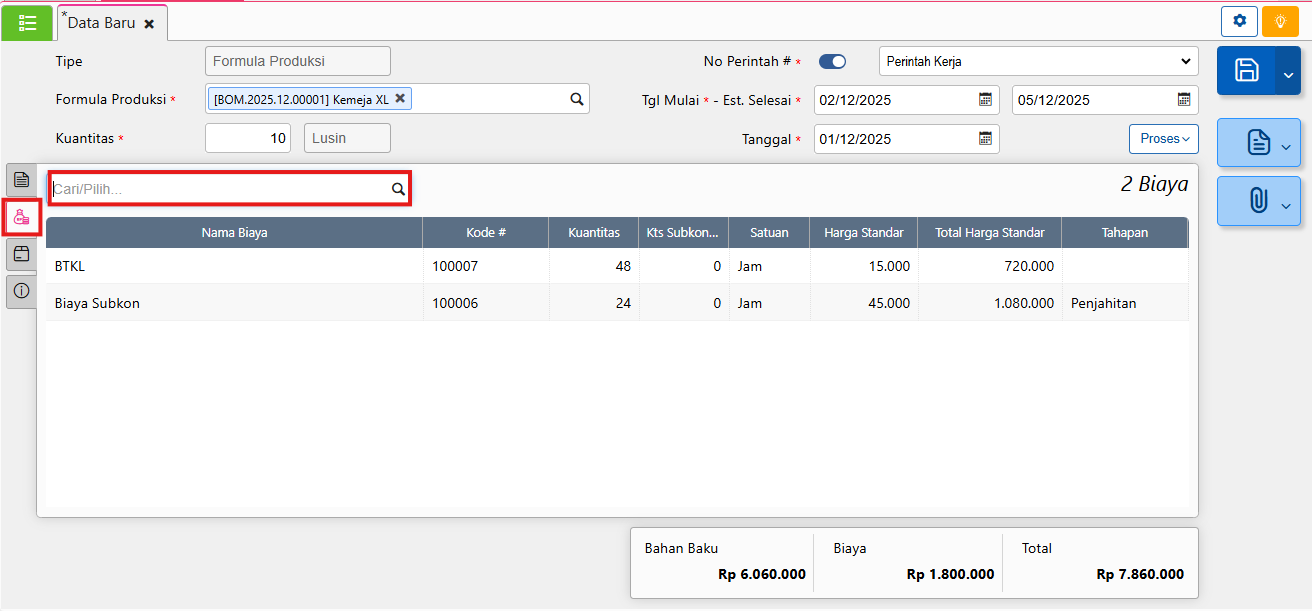
Task: Expand the Proses dropdown button
Action: click(1164, 139)
